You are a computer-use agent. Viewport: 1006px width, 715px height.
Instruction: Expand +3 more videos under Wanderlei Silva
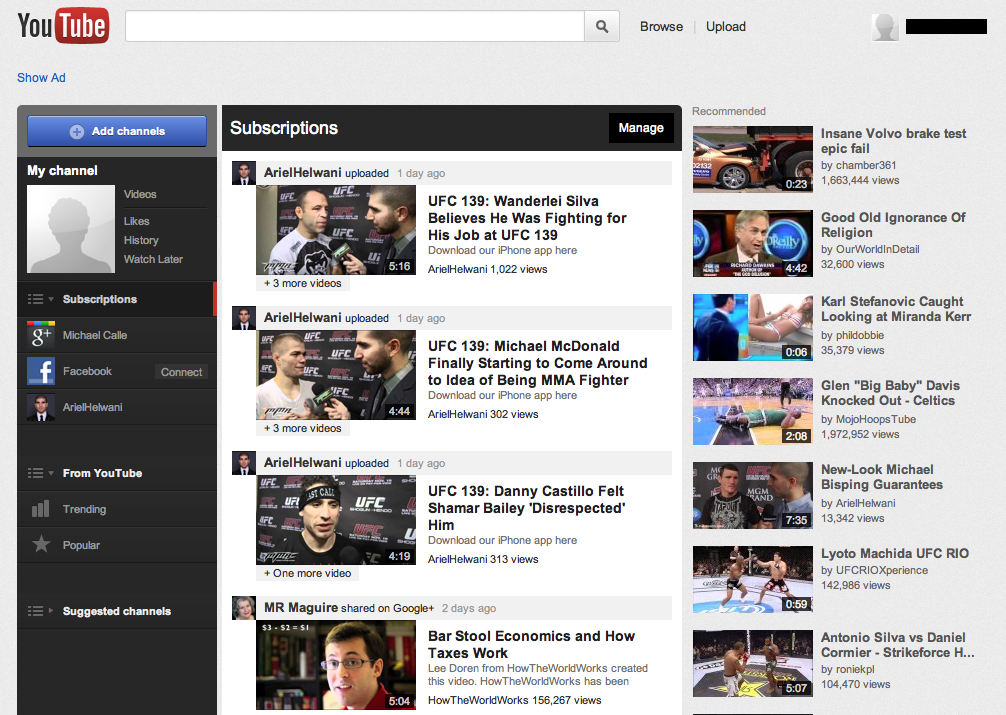[x=303, y=283]
